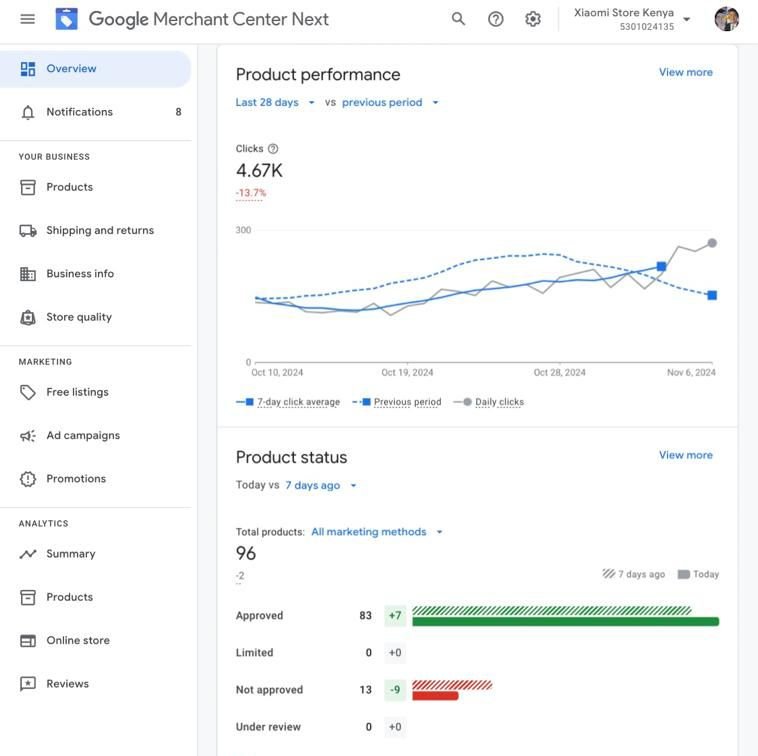Click the Under review status row label
The image size is (758, 756).
[268, 727]
